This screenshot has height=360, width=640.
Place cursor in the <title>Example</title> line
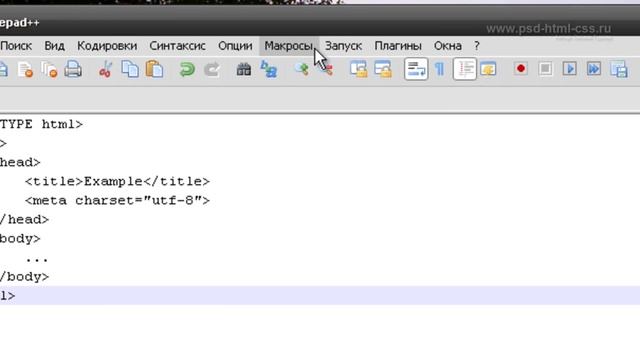pos(117,181)
